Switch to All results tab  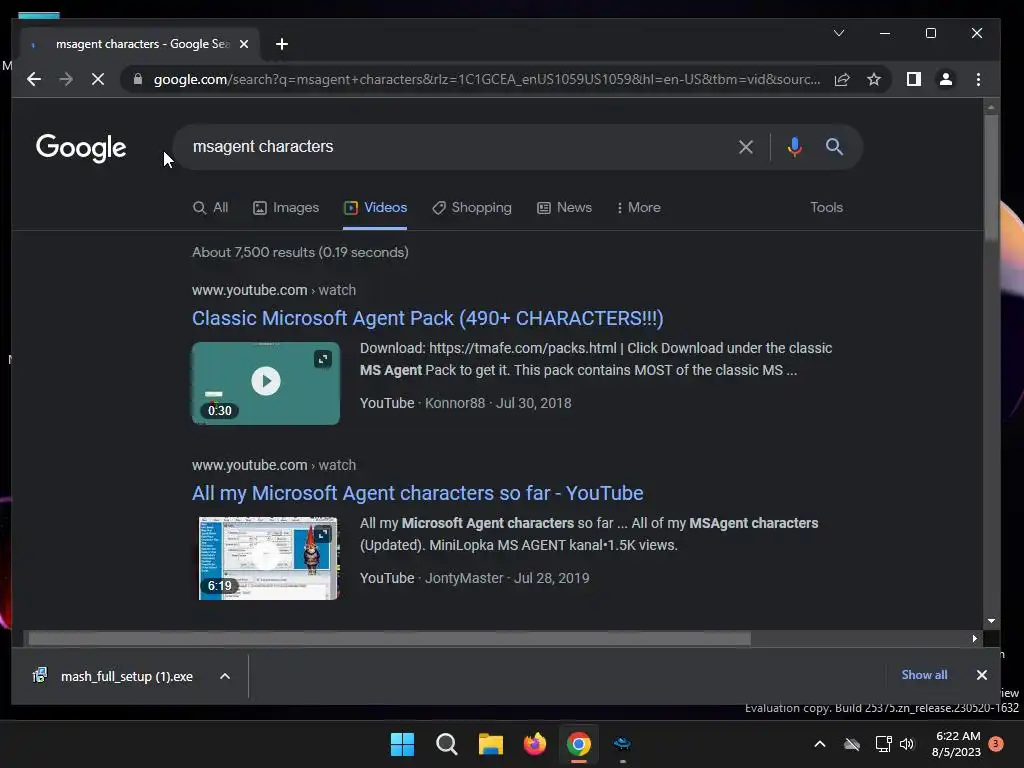click(x=210, y=208)
